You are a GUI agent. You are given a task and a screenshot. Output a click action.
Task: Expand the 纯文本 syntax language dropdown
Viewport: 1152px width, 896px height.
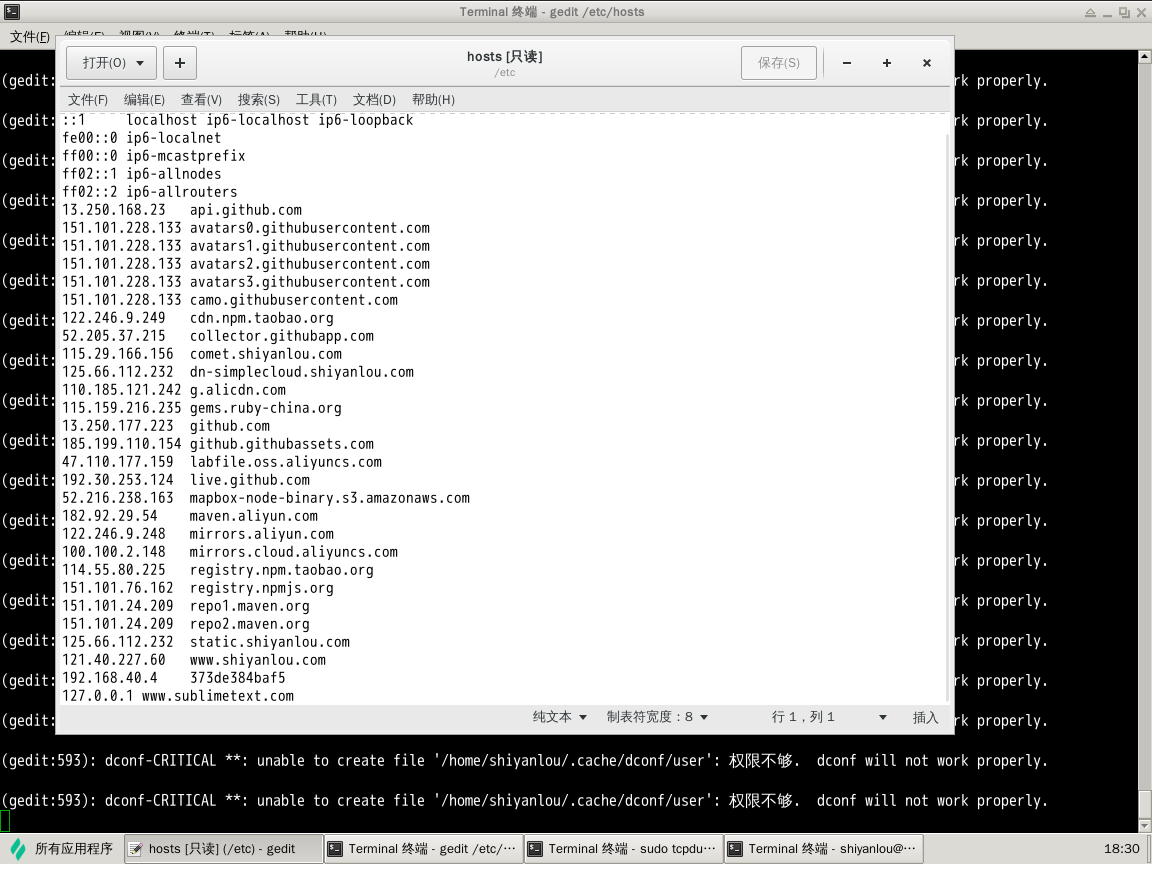coord(560,717)
